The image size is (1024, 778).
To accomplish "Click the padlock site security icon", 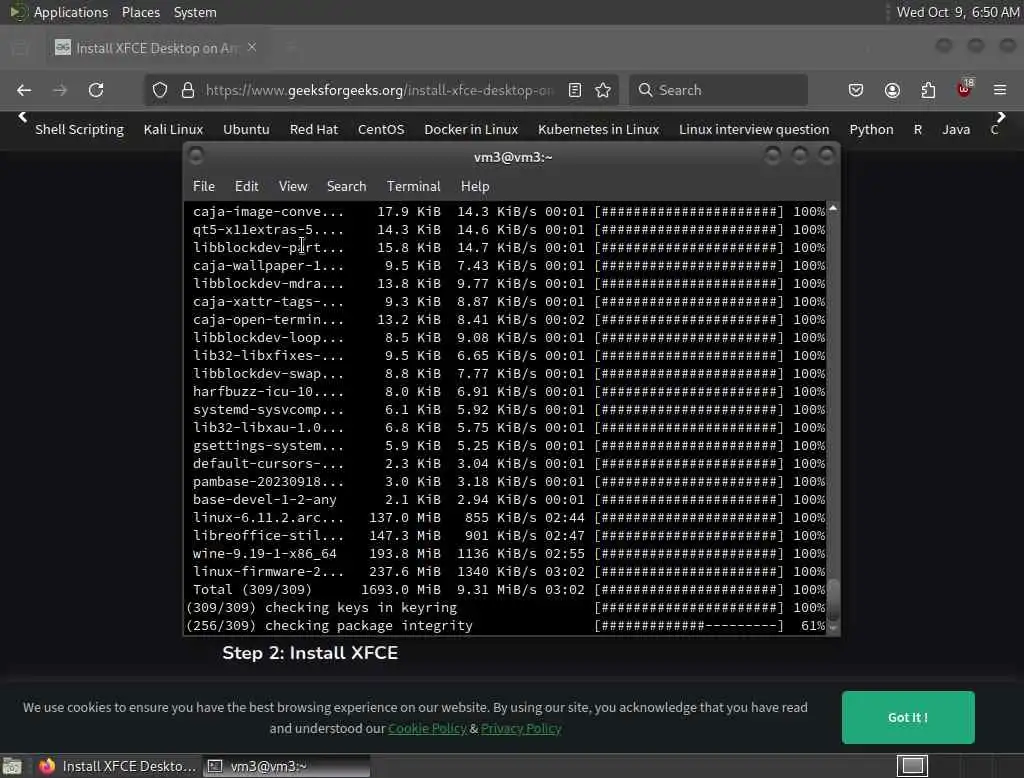I will (188, 90).
